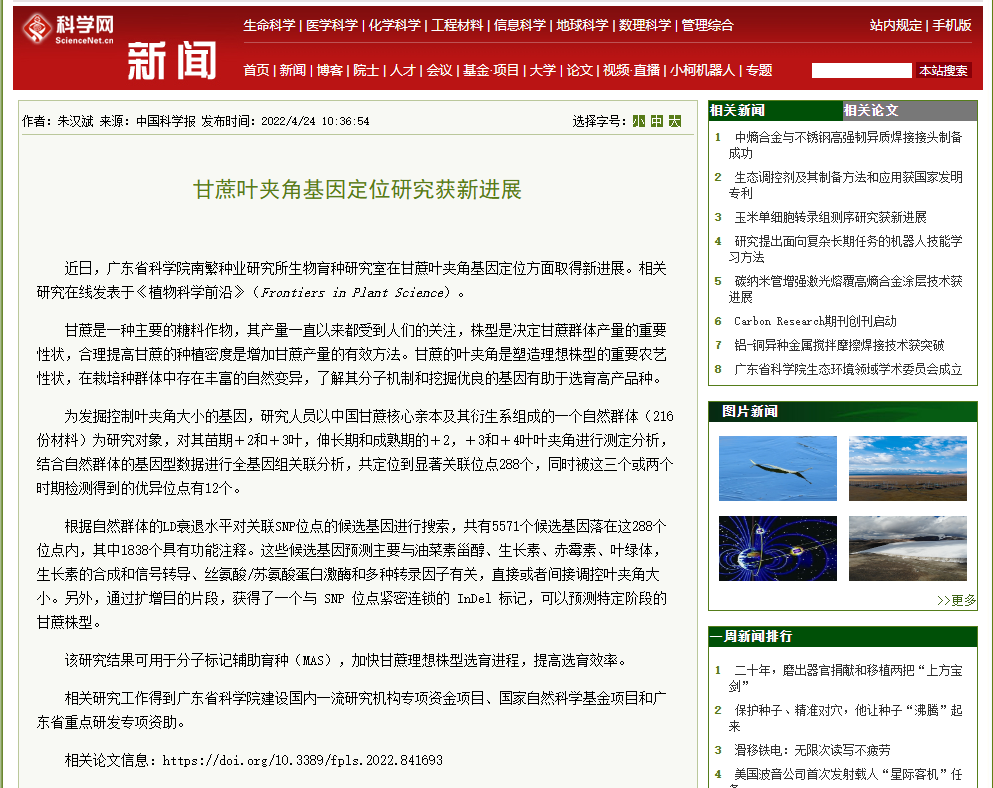Switch to the 相关新闻 tab
This screenshot has height=788, width=993.
tap(776, 110)
